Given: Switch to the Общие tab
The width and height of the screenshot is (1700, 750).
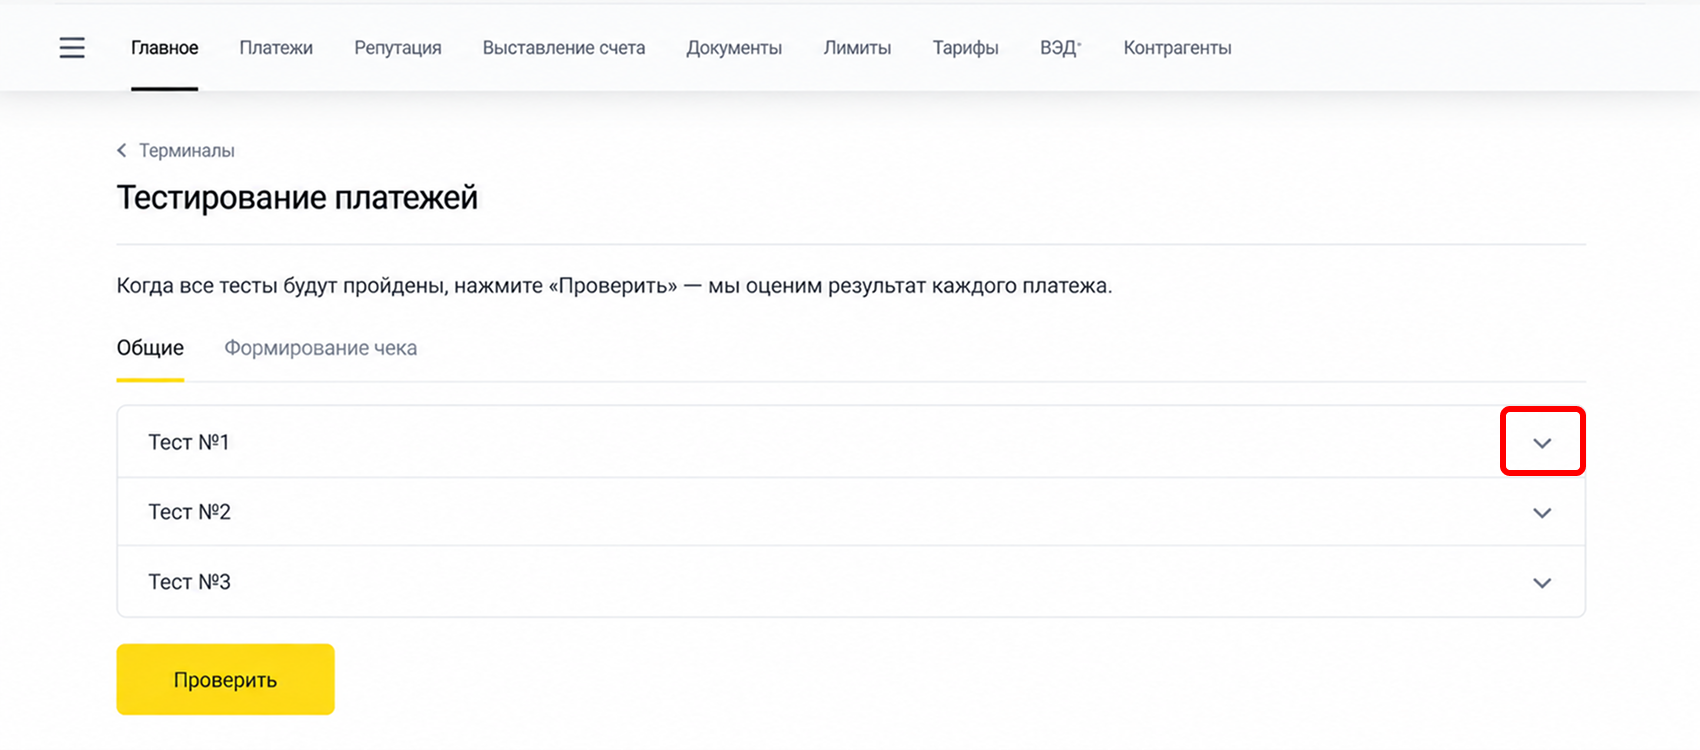Looking at the screenshot, I should [x=150, y=348].
